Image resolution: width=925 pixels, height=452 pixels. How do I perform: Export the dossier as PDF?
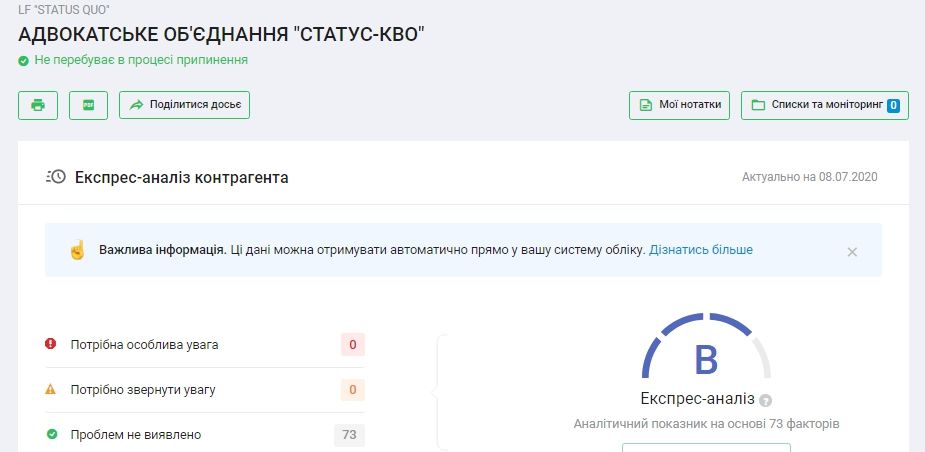click(x=88, y=106)
